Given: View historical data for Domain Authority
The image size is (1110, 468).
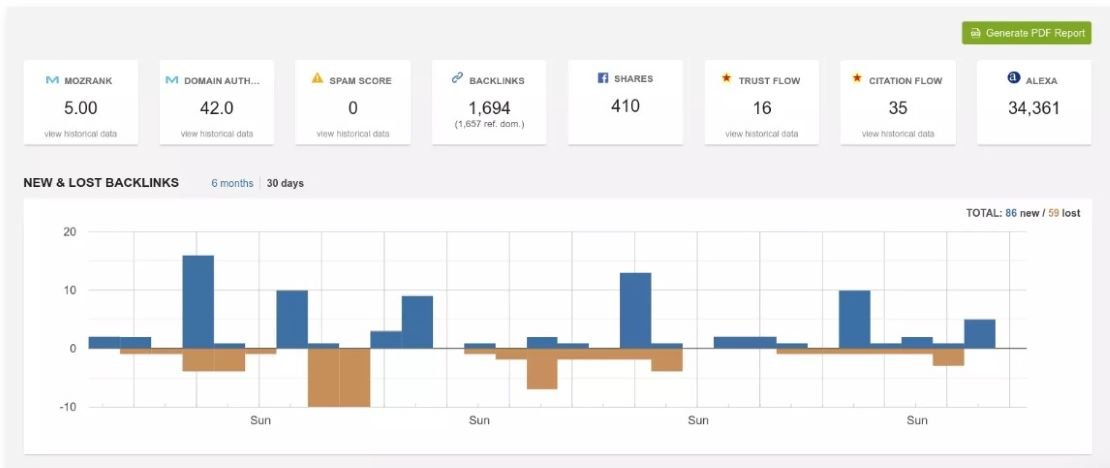Looking at the screenshot, I should coord(217,134).
